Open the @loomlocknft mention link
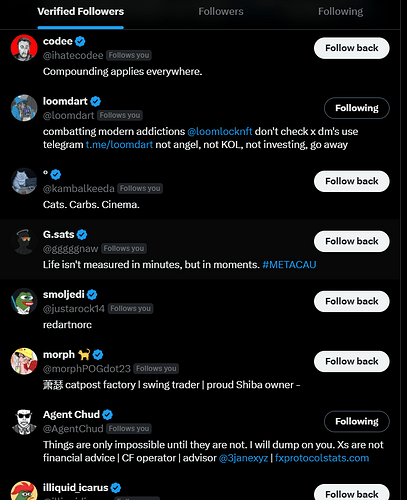Image resolution: width=407 pixels, height=500 pixels. pos(220,131)
